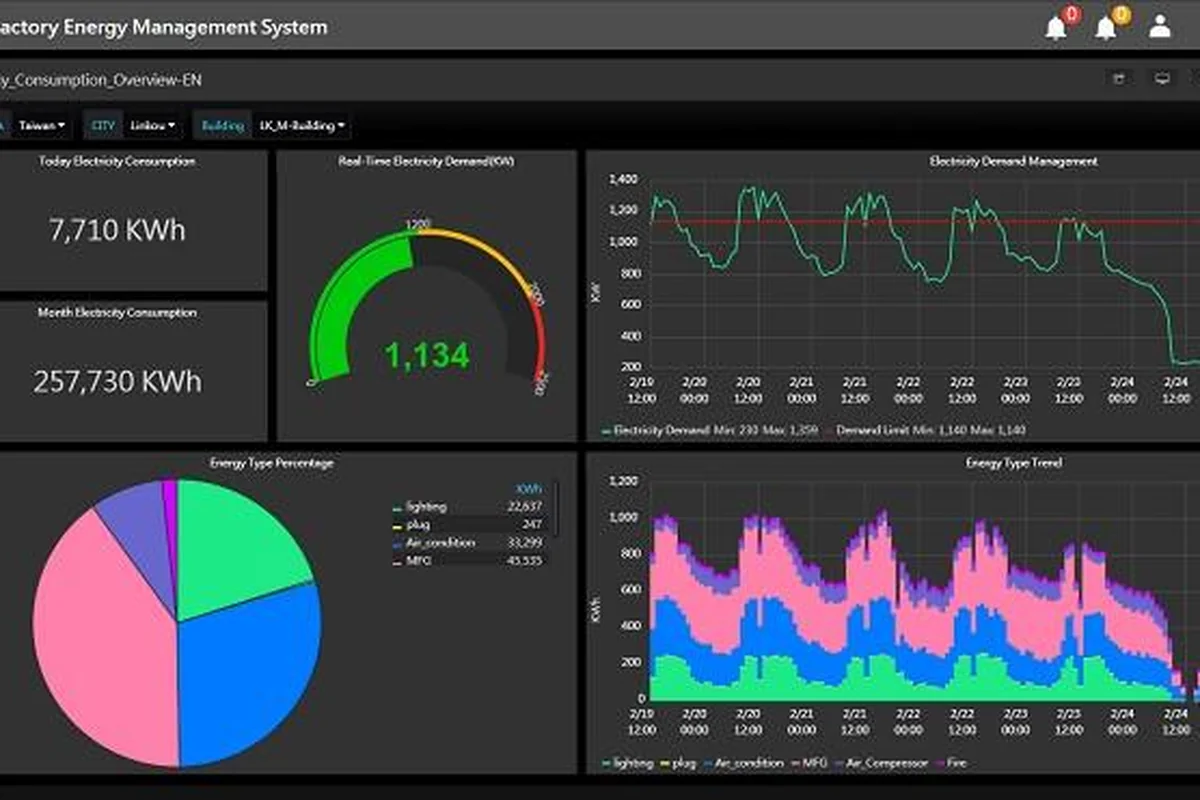Click the CITY filter label
Image resolution: width=1200 pixels, height=800 pixels.
click(x=103, y=126)
